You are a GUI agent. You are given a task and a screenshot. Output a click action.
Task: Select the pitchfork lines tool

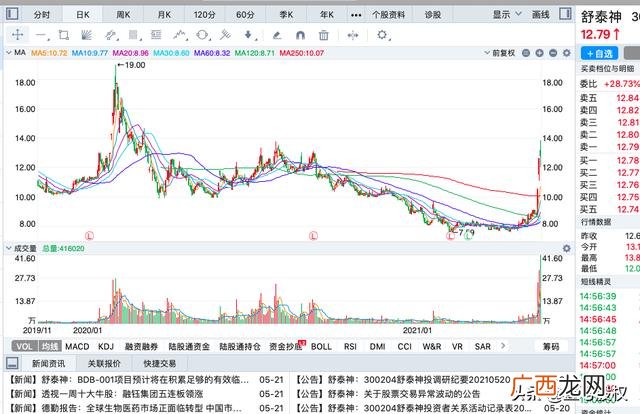(x=225, y=35)
